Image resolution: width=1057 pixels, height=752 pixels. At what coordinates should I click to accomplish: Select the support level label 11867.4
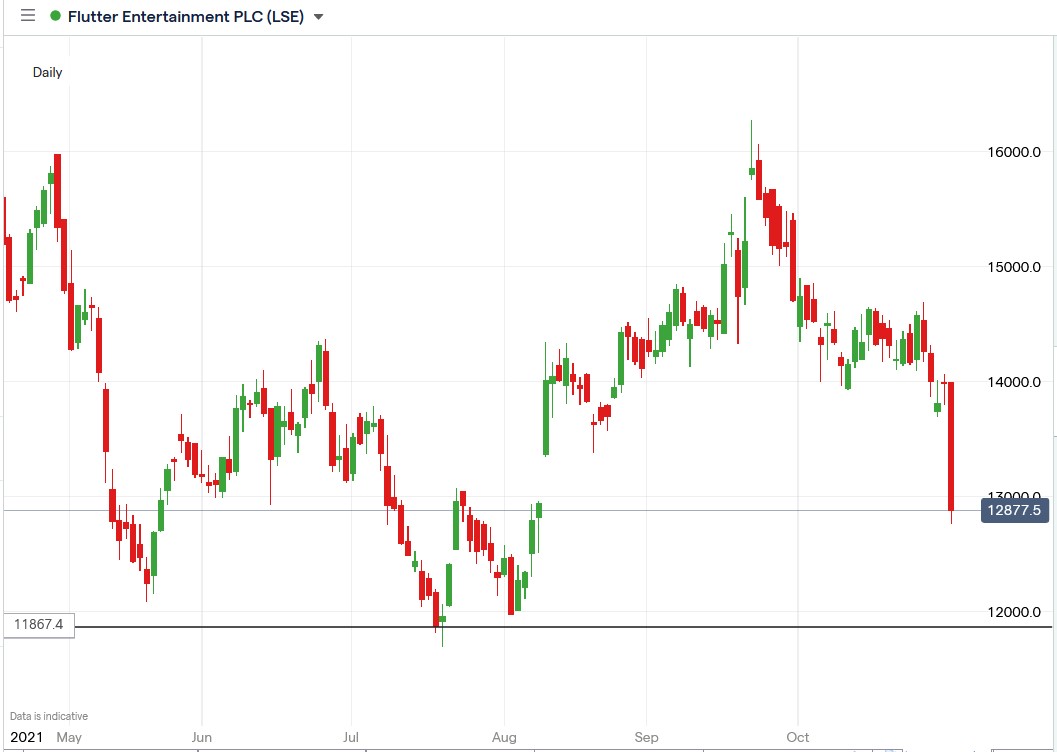37,624
